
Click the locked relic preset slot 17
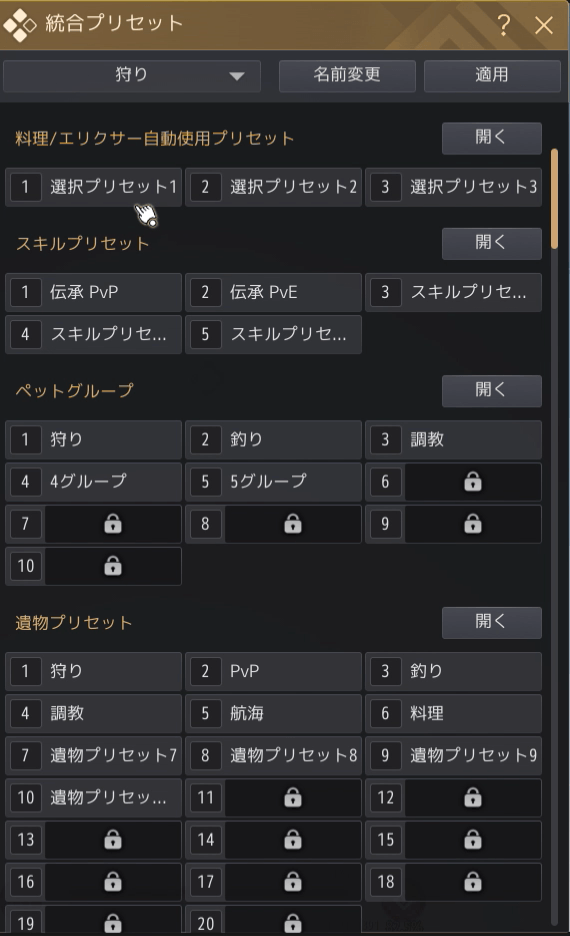[x=273, y=882]
